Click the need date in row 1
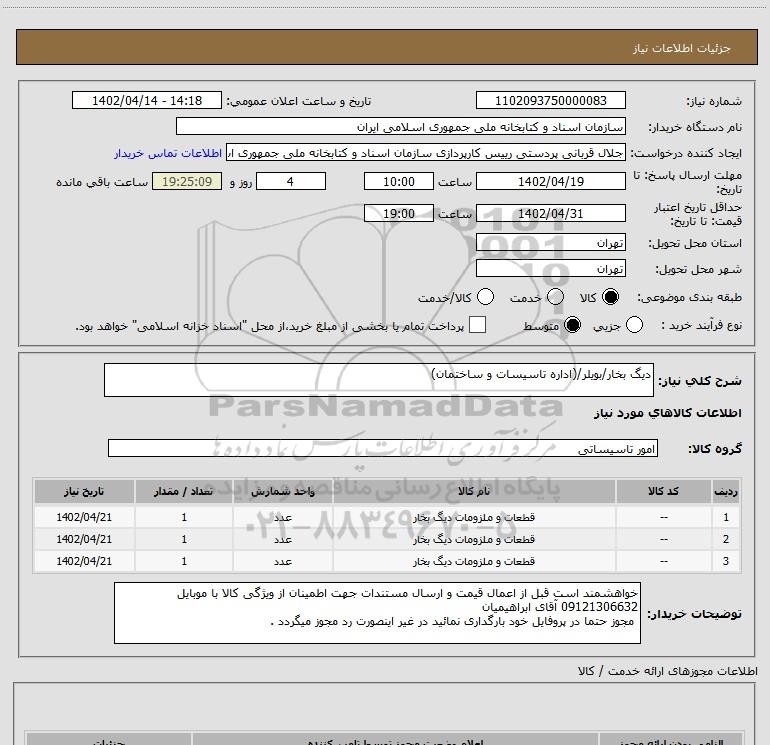This screenshot has width=770, height=745. tap(84, 517)
